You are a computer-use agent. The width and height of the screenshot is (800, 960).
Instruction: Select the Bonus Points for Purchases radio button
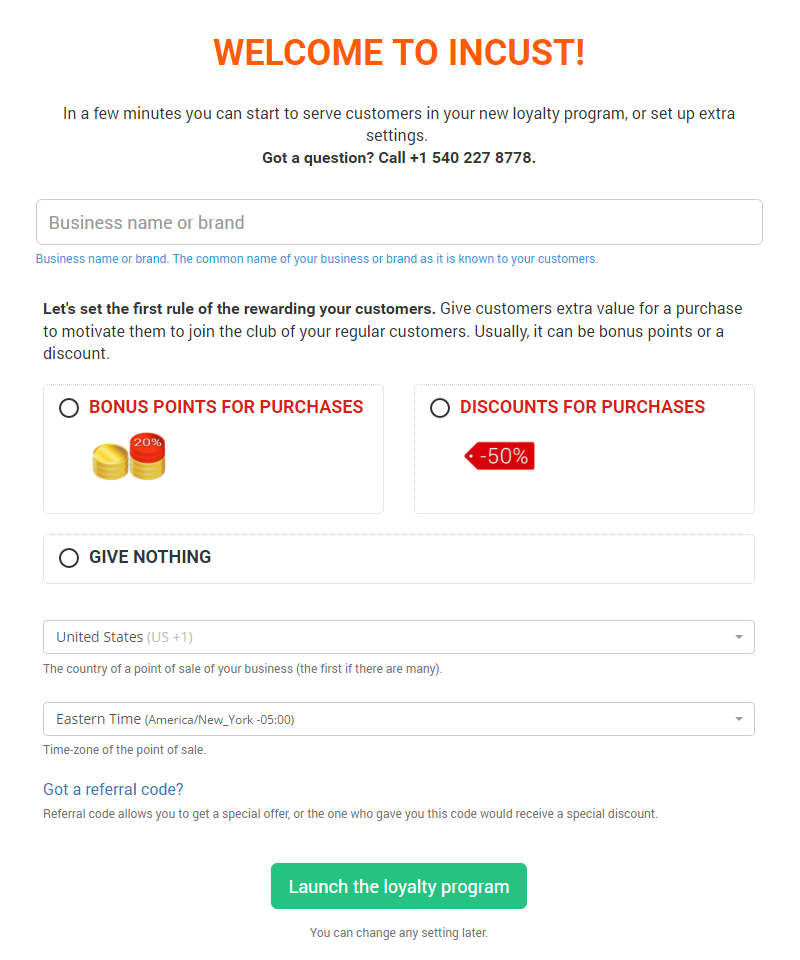pos(69,408)
